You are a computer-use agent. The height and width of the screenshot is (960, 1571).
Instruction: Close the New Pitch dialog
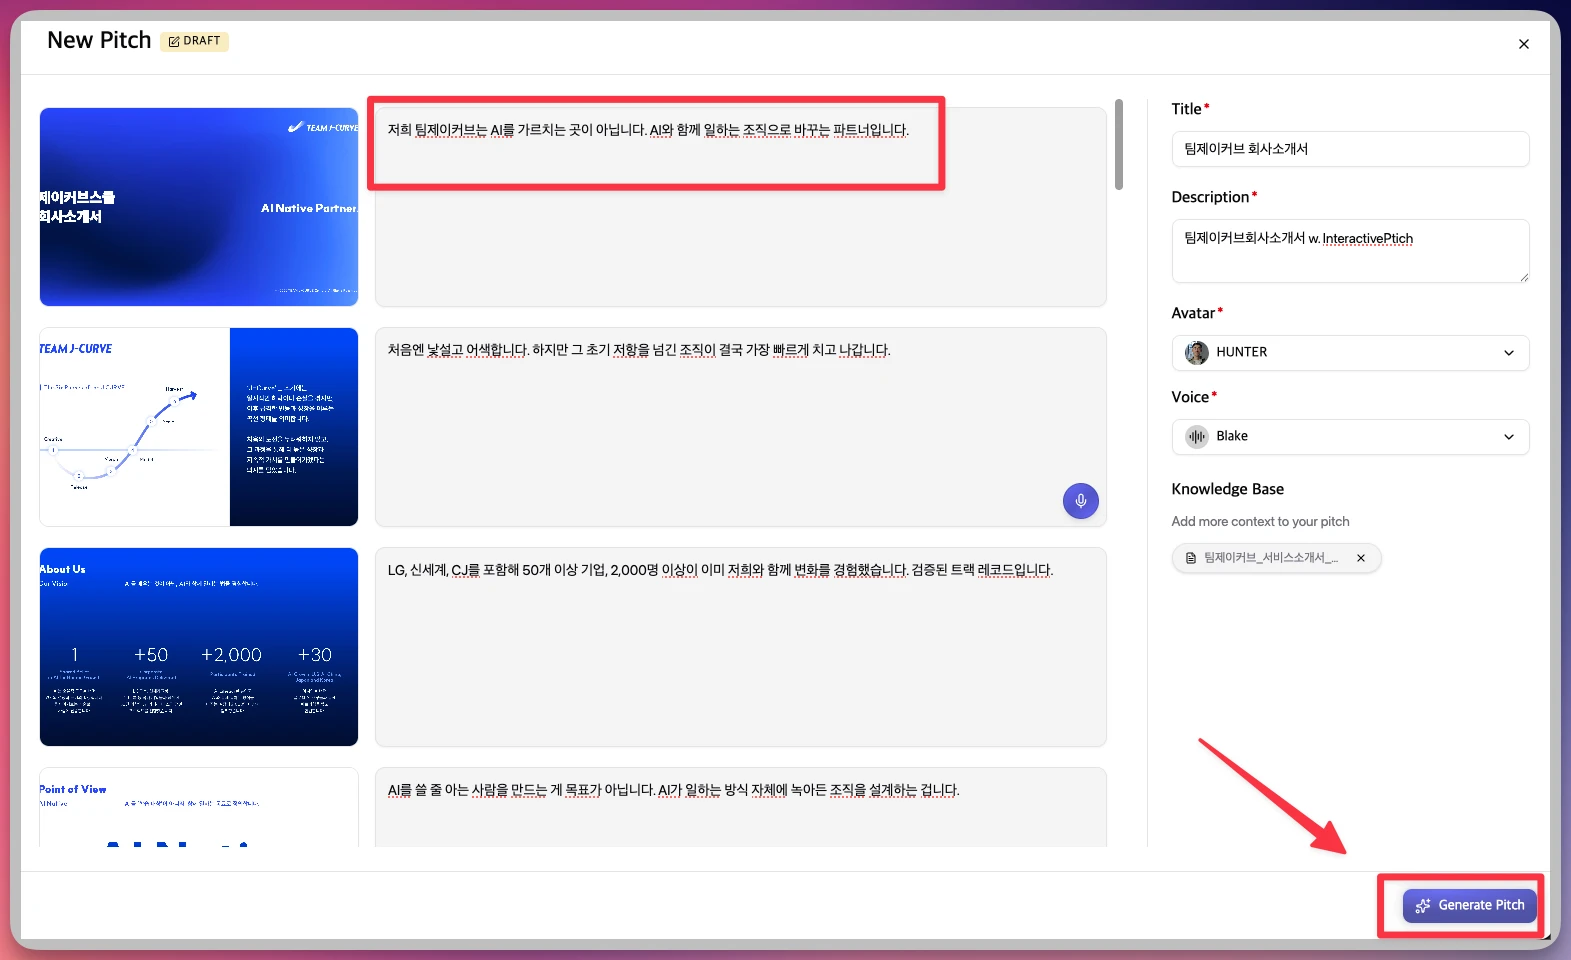pyautogui.click(x=1523, y=44)
